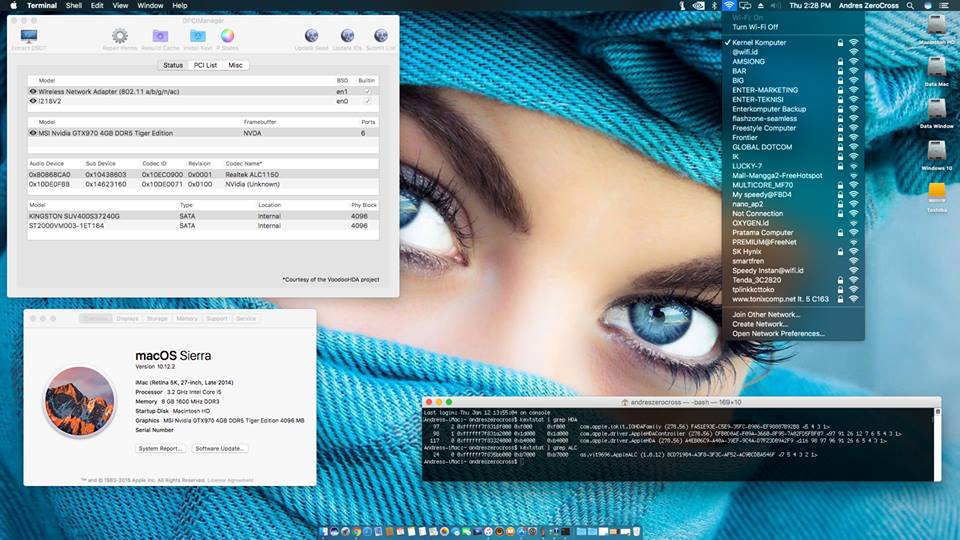Click the Rebuild Cache folder icon
The image size is (960, 540).
click(160, 36)
